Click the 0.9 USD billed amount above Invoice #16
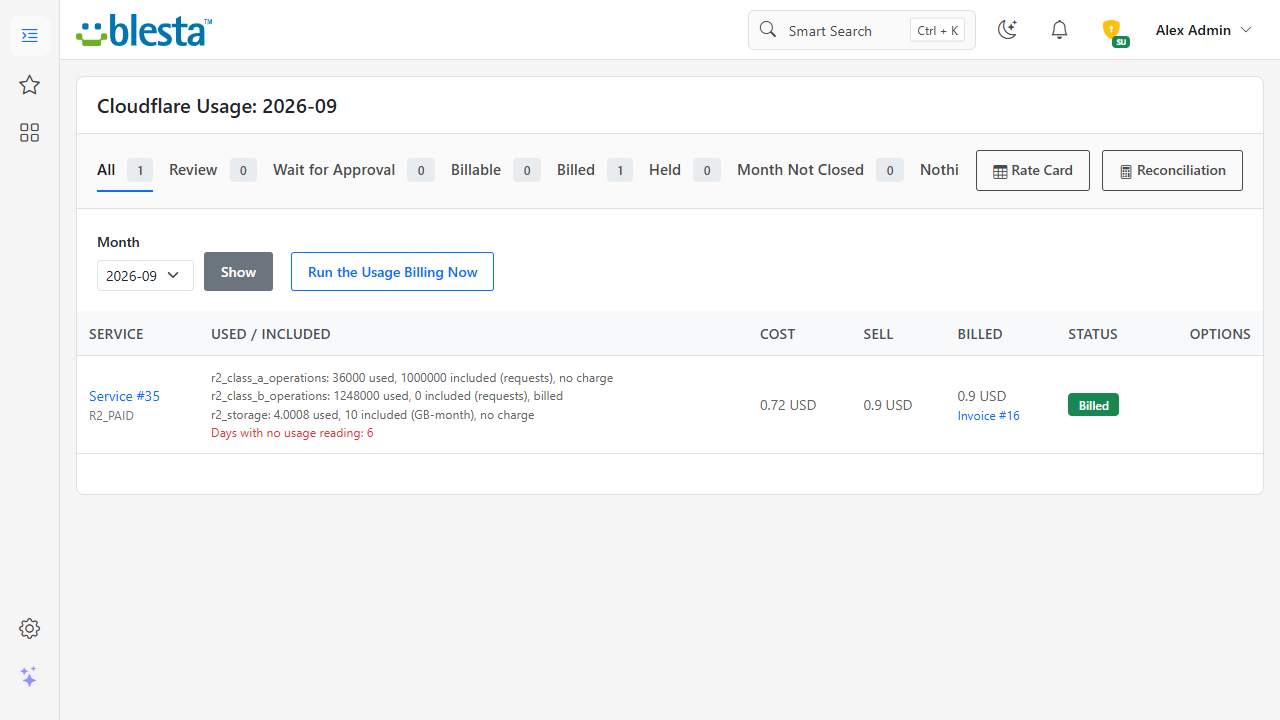Image resolution: width=1280 pixels, height=720 pixels. 982,396
